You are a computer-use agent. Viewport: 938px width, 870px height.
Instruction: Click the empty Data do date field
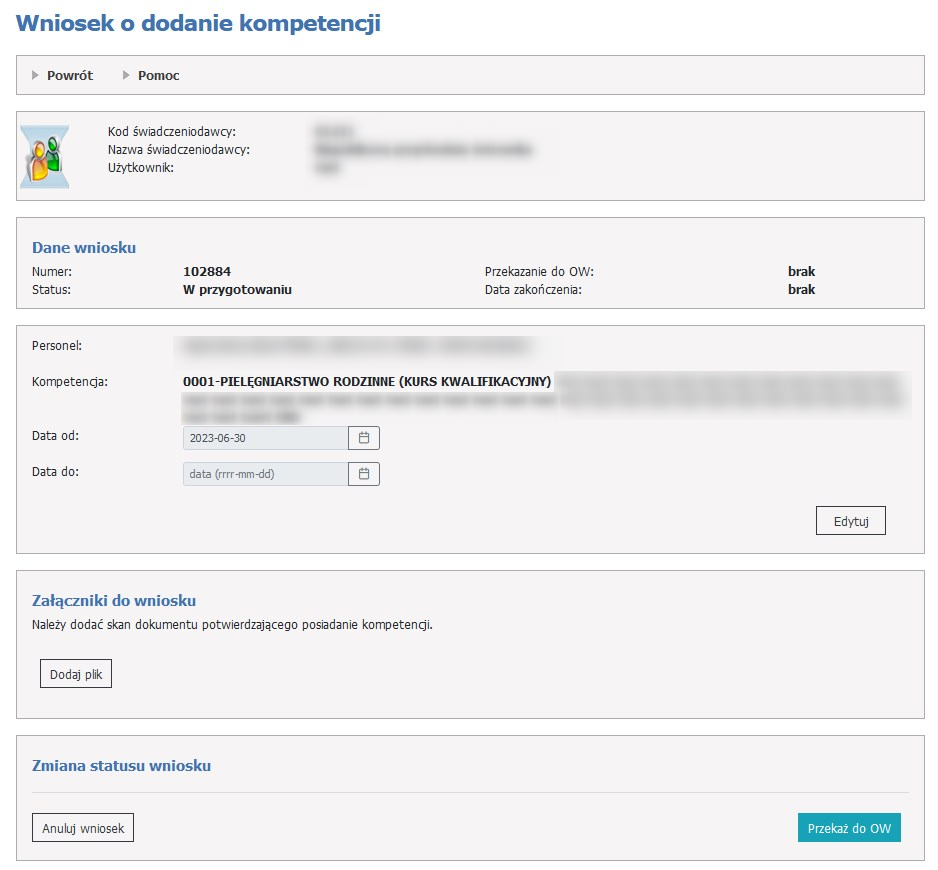(265, 474)
